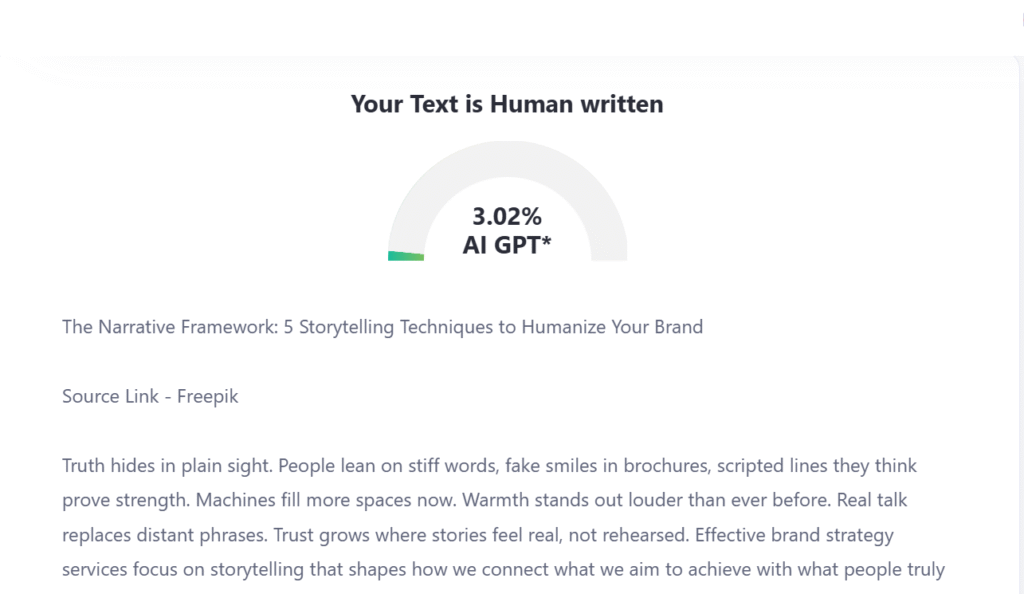The image size is (1024, 594).
Task: Click the word "Freepik"
Action: 208,397
